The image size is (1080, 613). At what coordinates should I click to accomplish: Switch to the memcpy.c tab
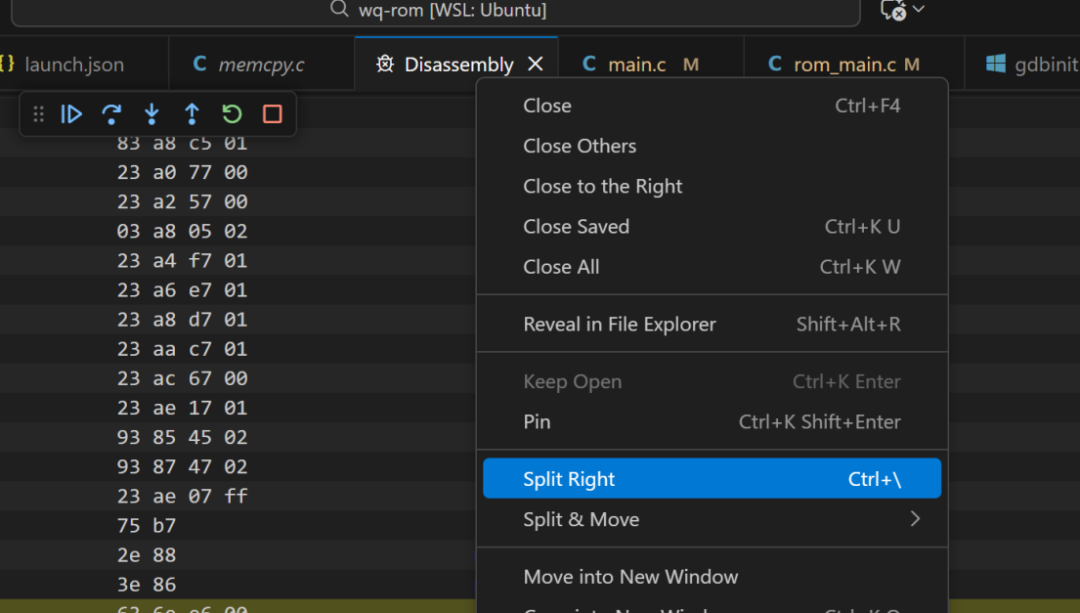(x=262, y=64)
